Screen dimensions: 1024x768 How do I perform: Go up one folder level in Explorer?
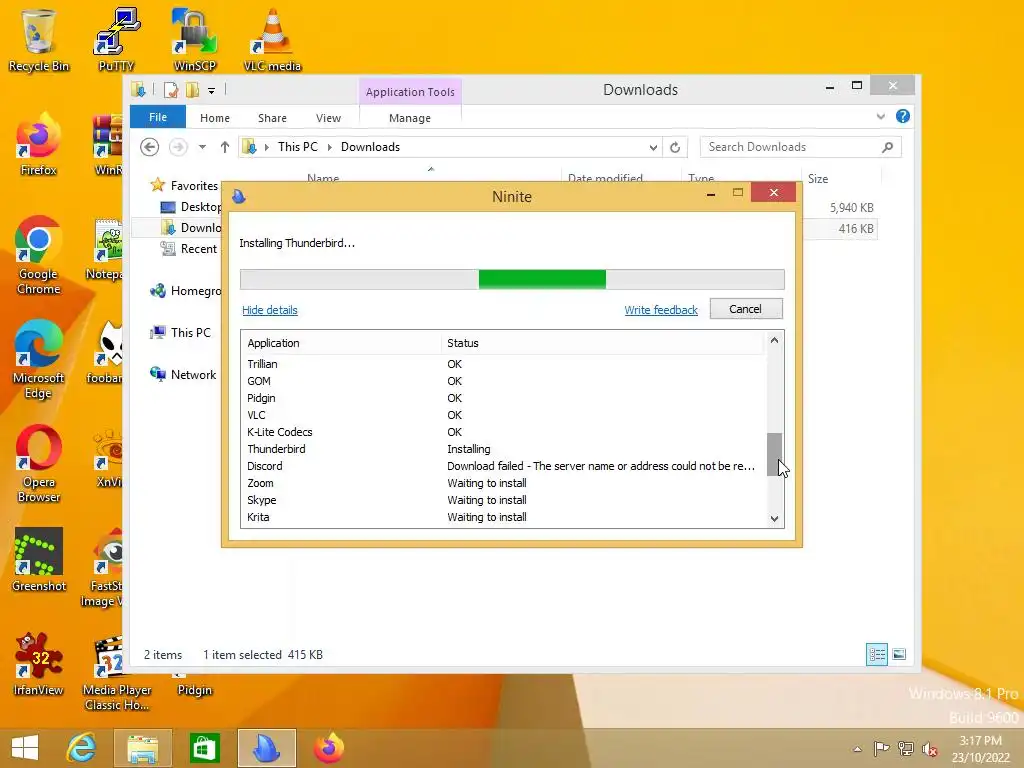[x=225, y=148]
